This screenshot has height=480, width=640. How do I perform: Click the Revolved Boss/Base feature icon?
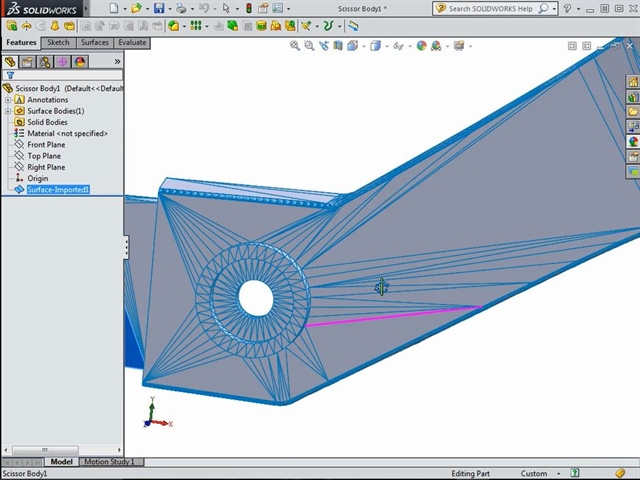(x=27, y=26)
